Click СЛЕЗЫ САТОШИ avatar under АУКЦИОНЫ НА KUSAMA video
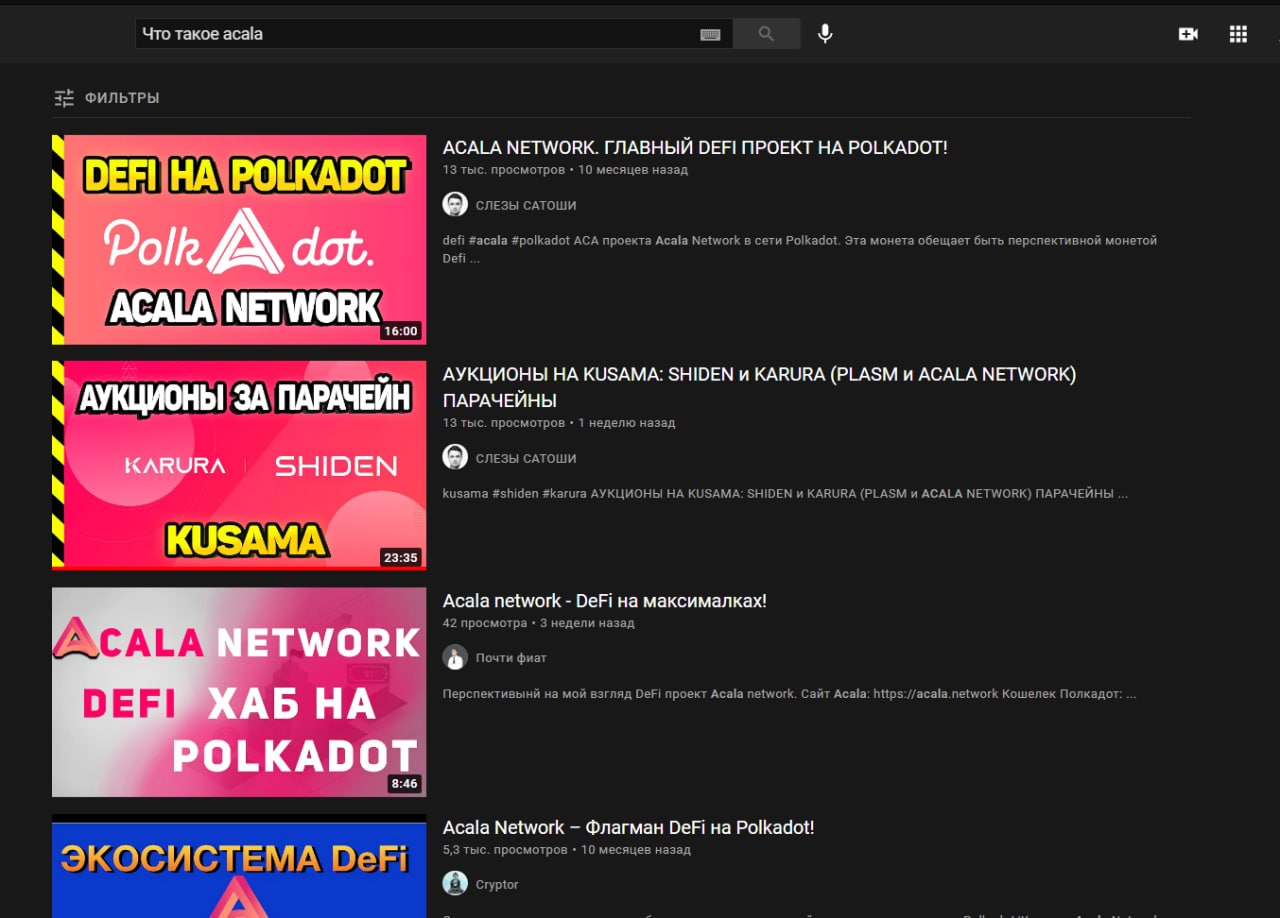Viewport: 1280px width, 918px height. [x=455, y=458]
